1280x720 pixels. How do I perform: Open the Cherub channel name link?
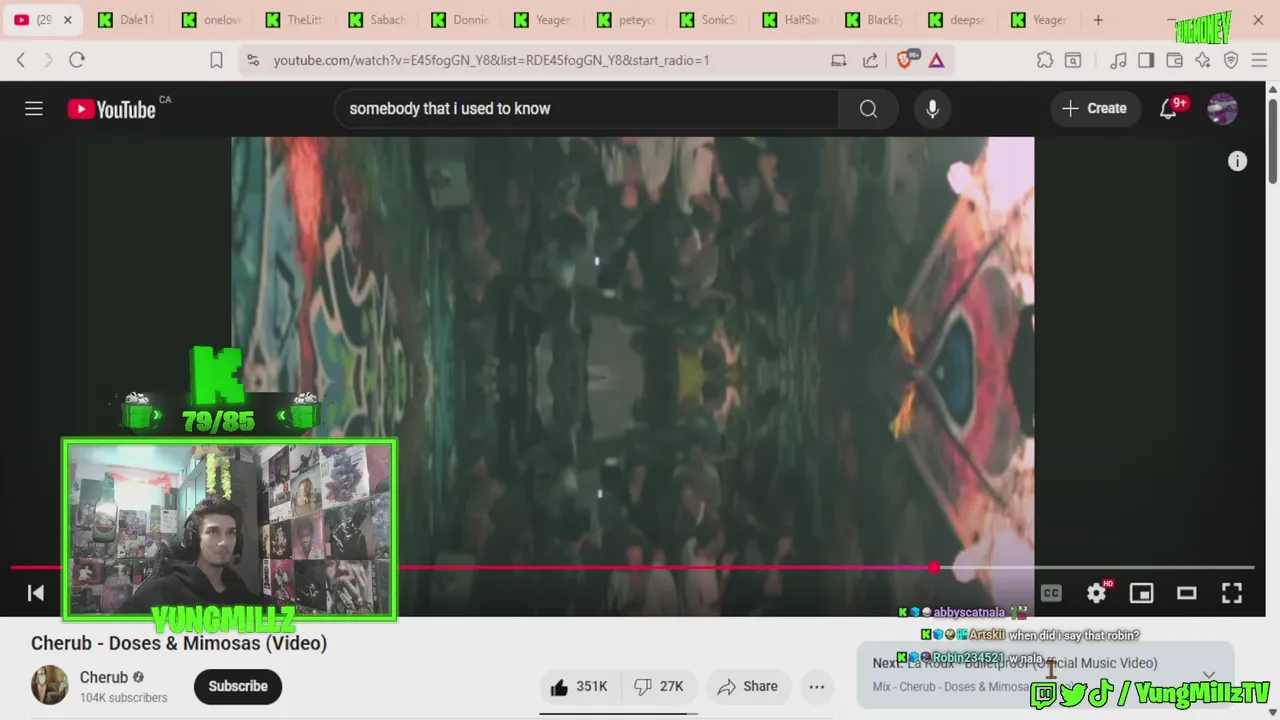point(104,677)
